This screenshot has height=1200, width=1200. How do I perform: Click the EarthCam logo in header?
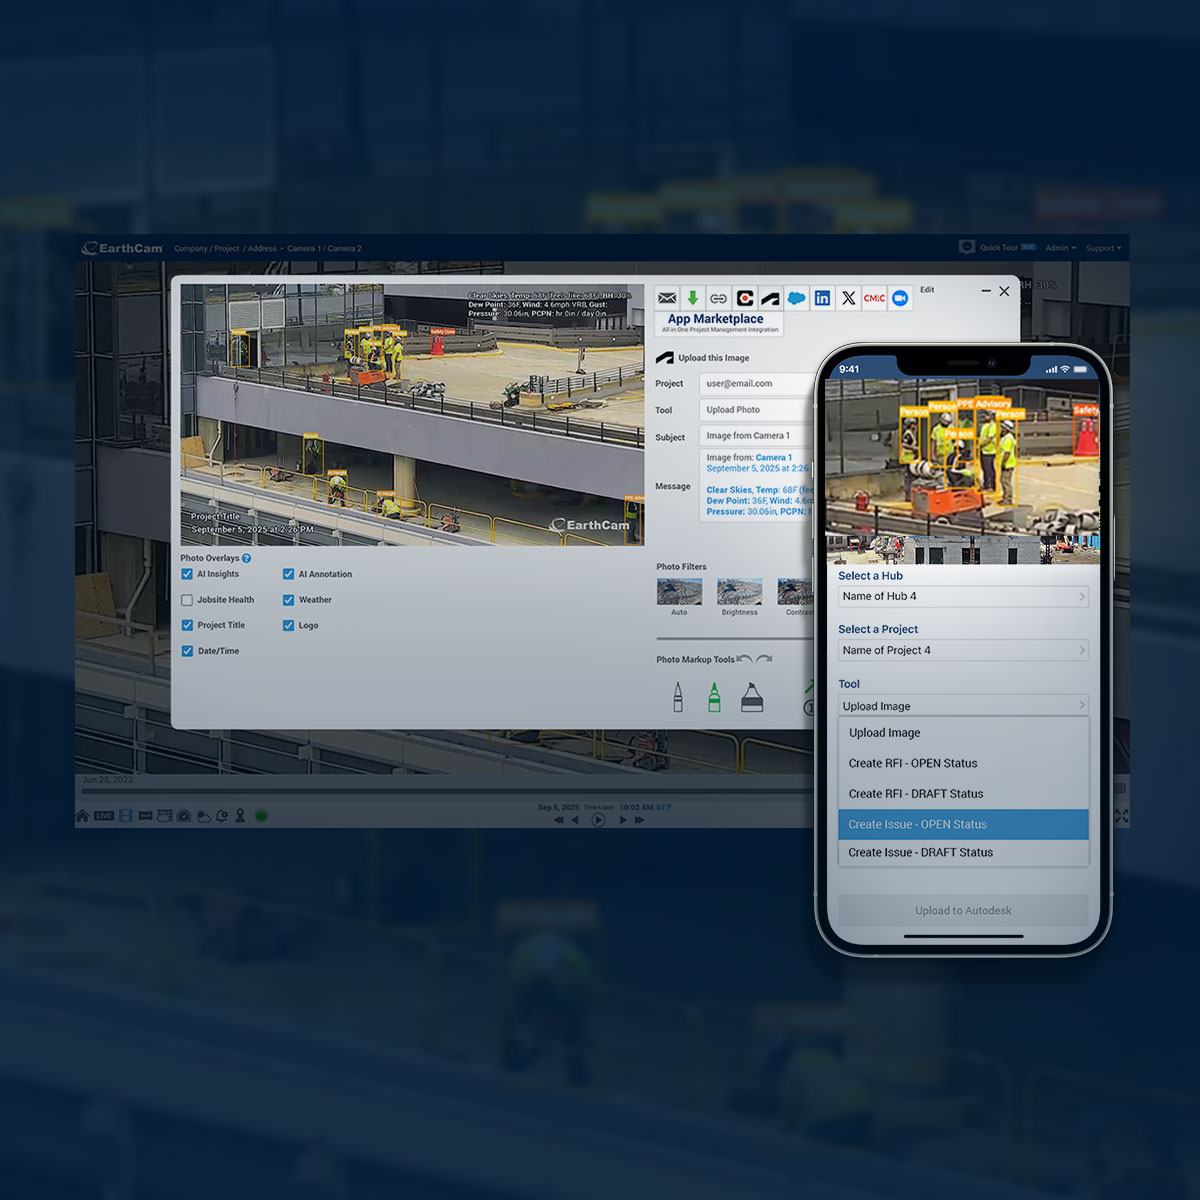click(x=122, y=248)
